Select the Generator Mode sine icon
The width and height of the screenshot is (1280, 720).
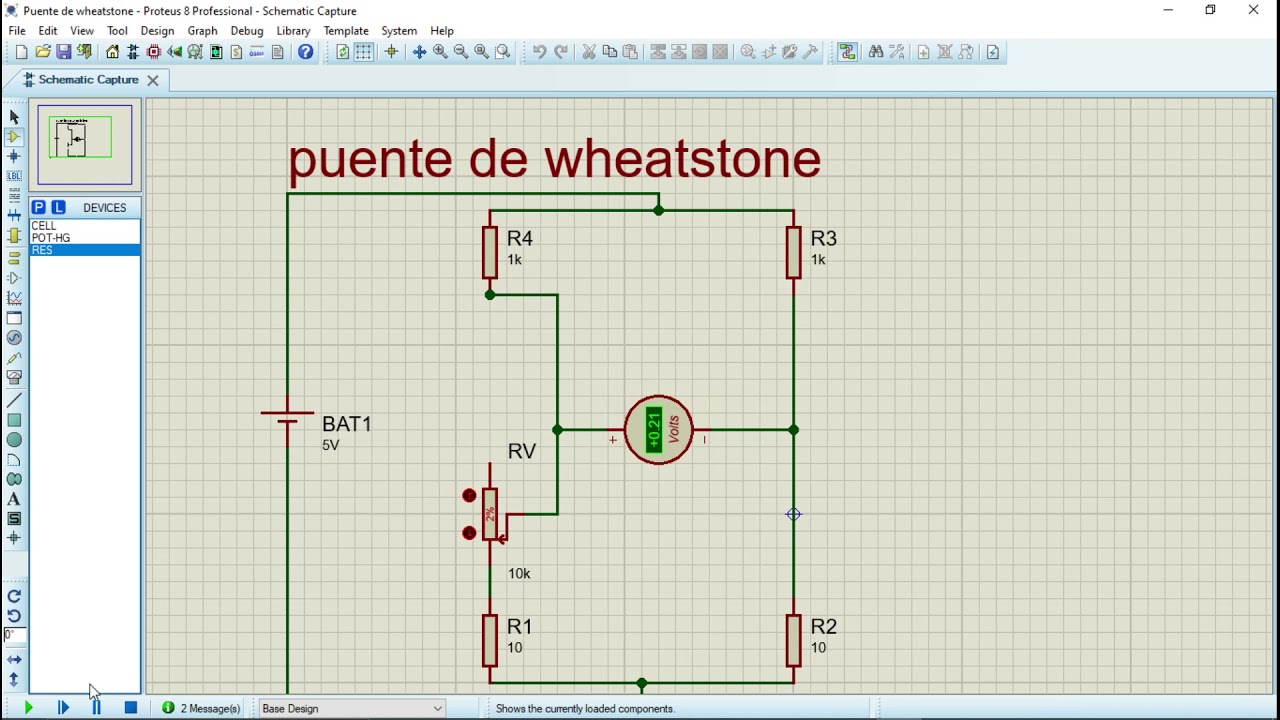14,338
